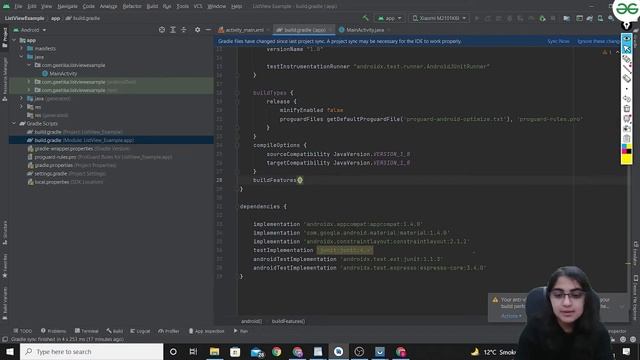Pick color from annotation toolbar palette
The height and width of the screenshot is (360, 640).
(627, 148)
